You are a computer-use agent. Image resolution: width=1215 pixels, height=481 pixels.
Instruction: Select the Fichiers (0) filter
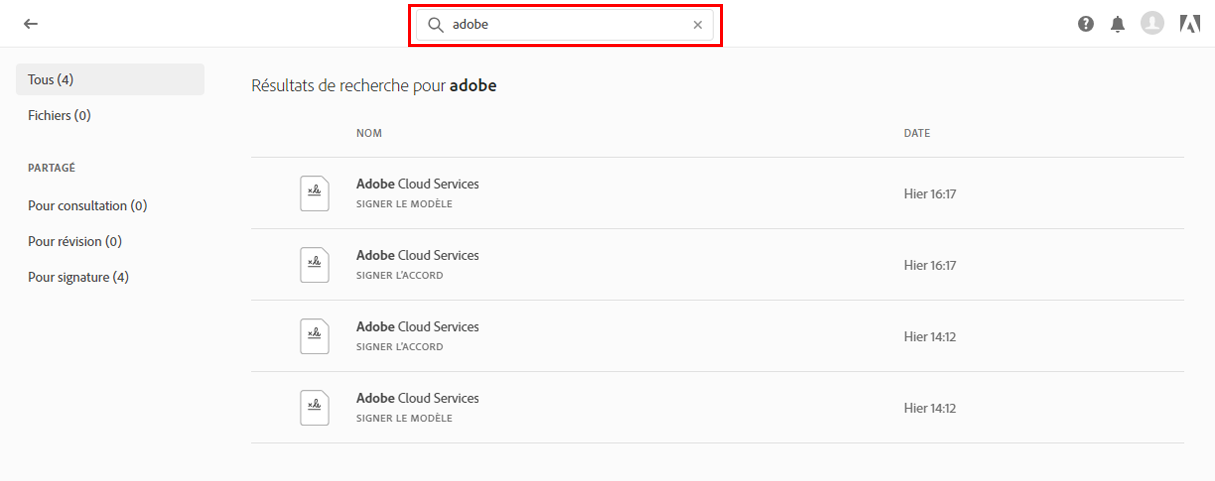pos(59,115)
